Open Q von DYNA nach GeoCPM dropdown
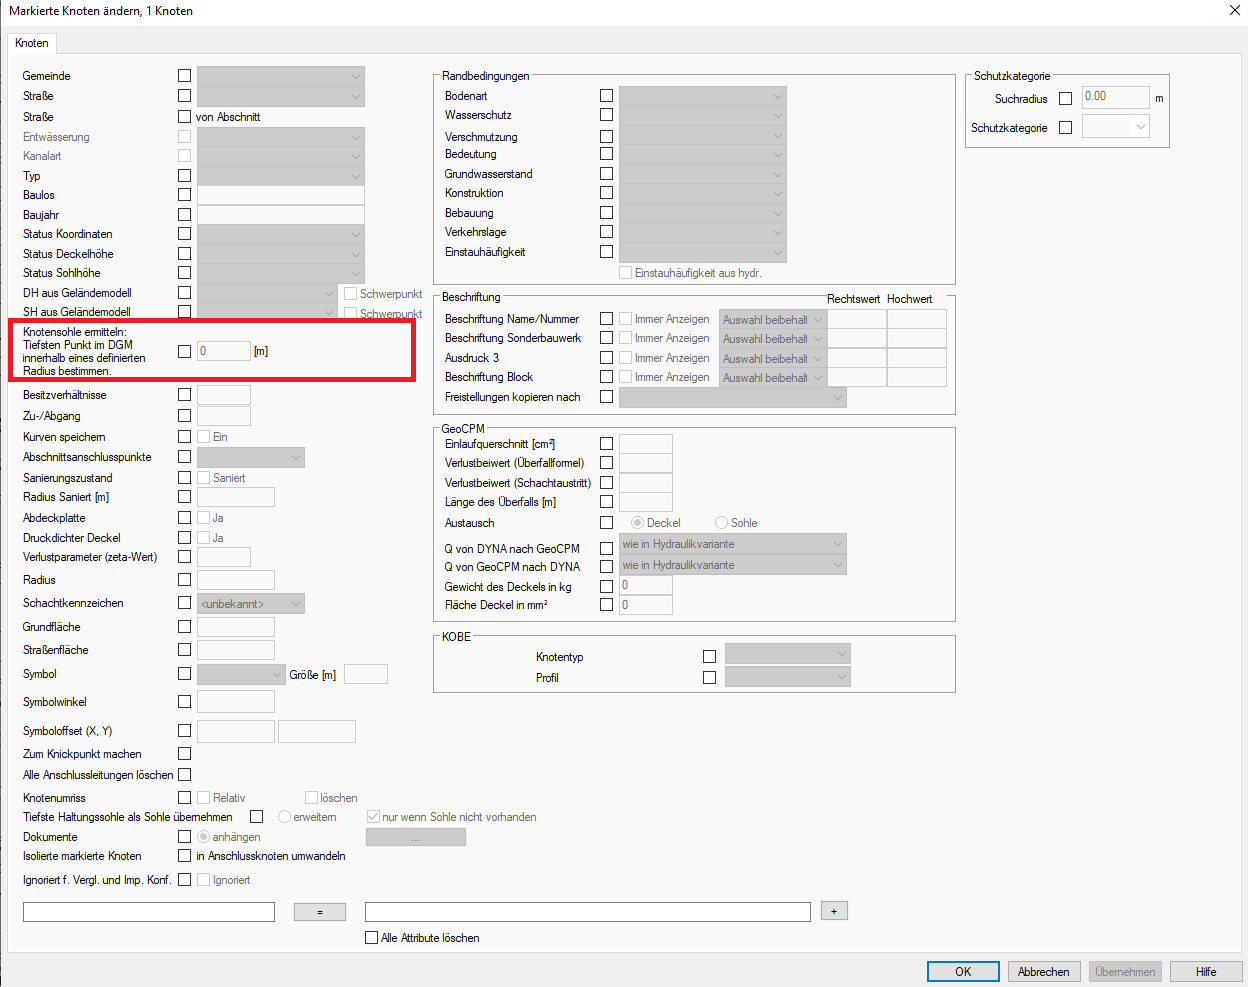1248x987 pixels. tap(732, 544)
